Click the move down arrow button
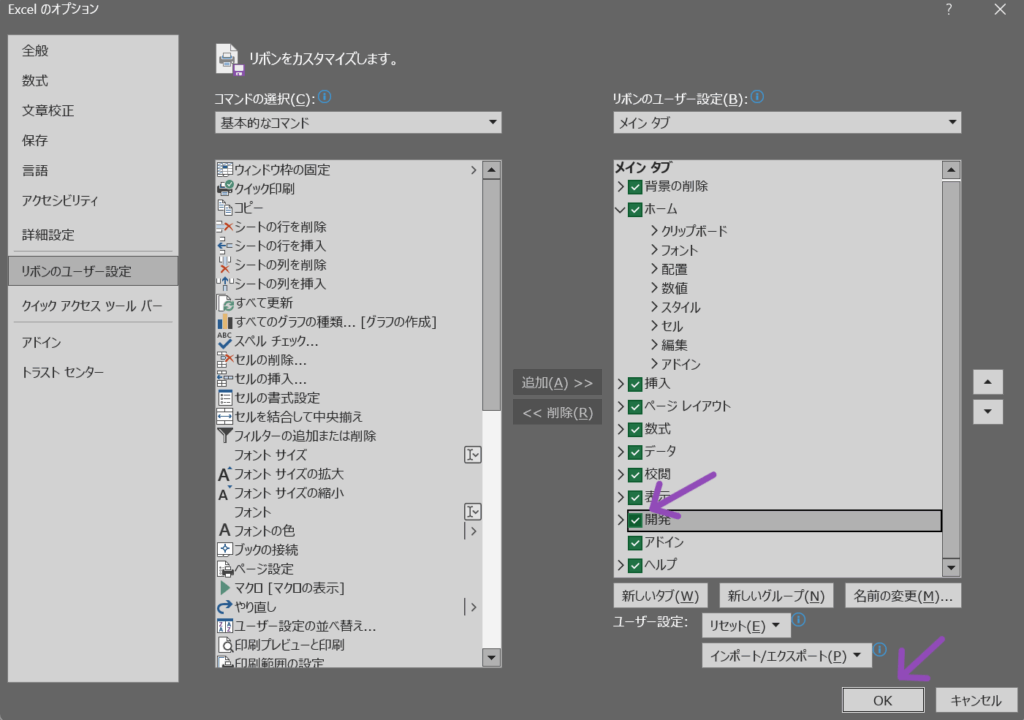 click(x=987, y=412)
